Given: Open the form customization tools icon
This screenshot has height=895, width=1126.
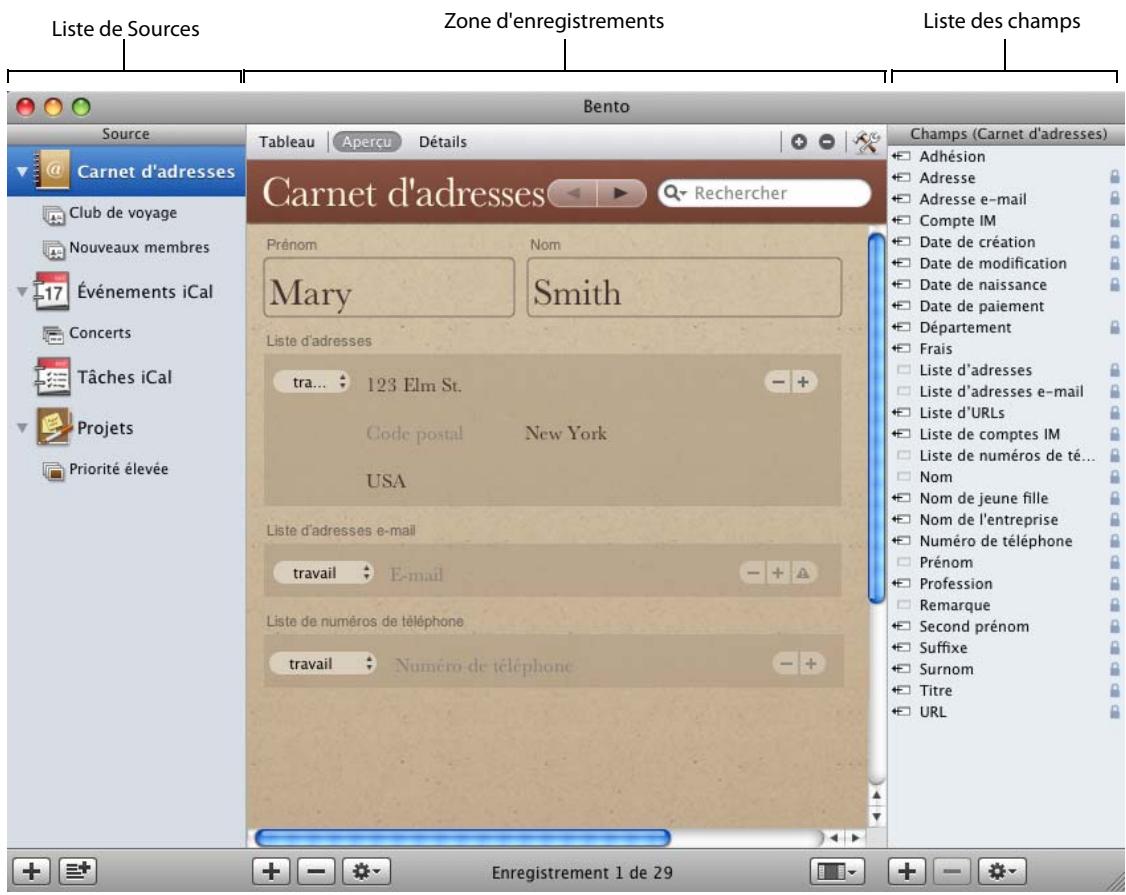Looking at the screenshot, I should (x=867, y=142).
